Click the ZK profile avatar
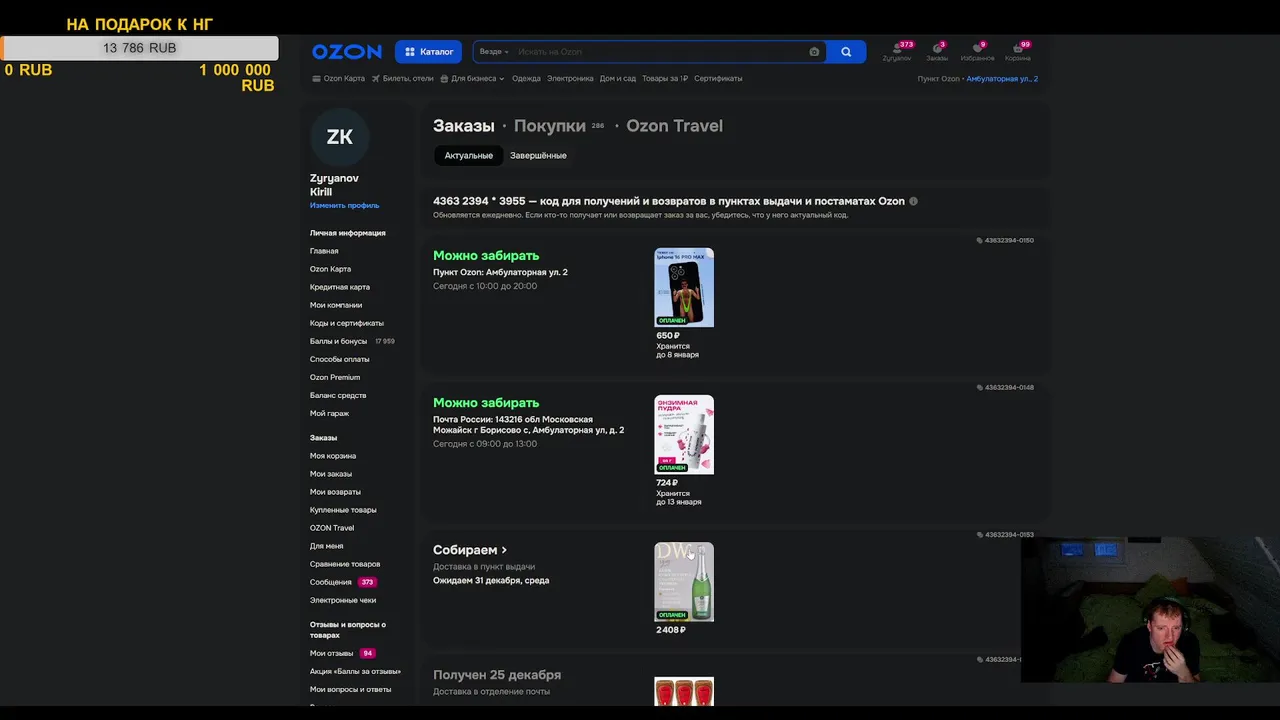 [x=339, y=137]
